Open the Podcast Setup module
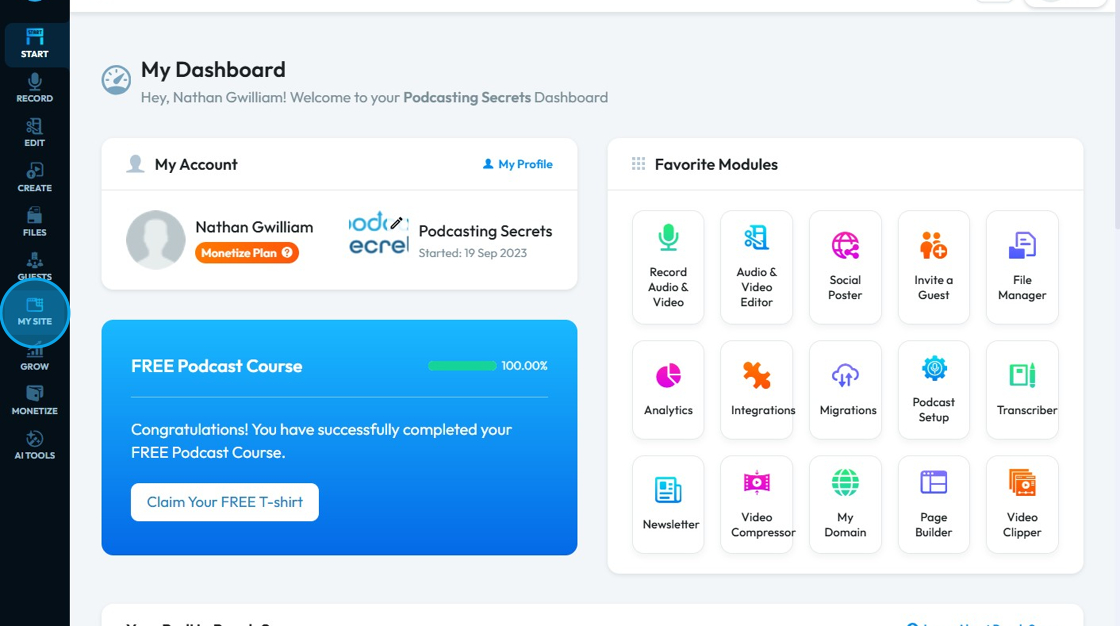 click(933, 389)
